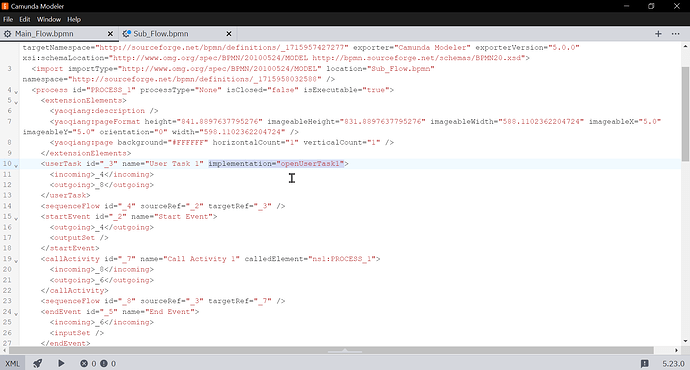The width and height of the screenshot is (690, 370).
Task: Click the Sub_Flow tab file icon
Action: click(126, 34)
